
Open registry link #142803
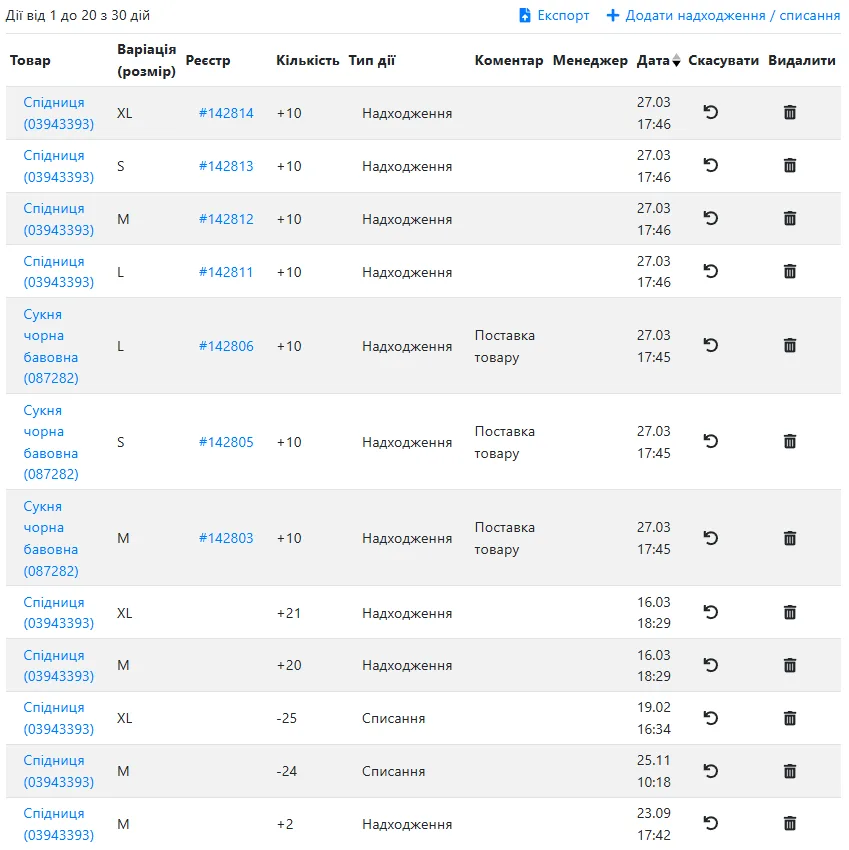pyautogui.click(x=226, y=538)
